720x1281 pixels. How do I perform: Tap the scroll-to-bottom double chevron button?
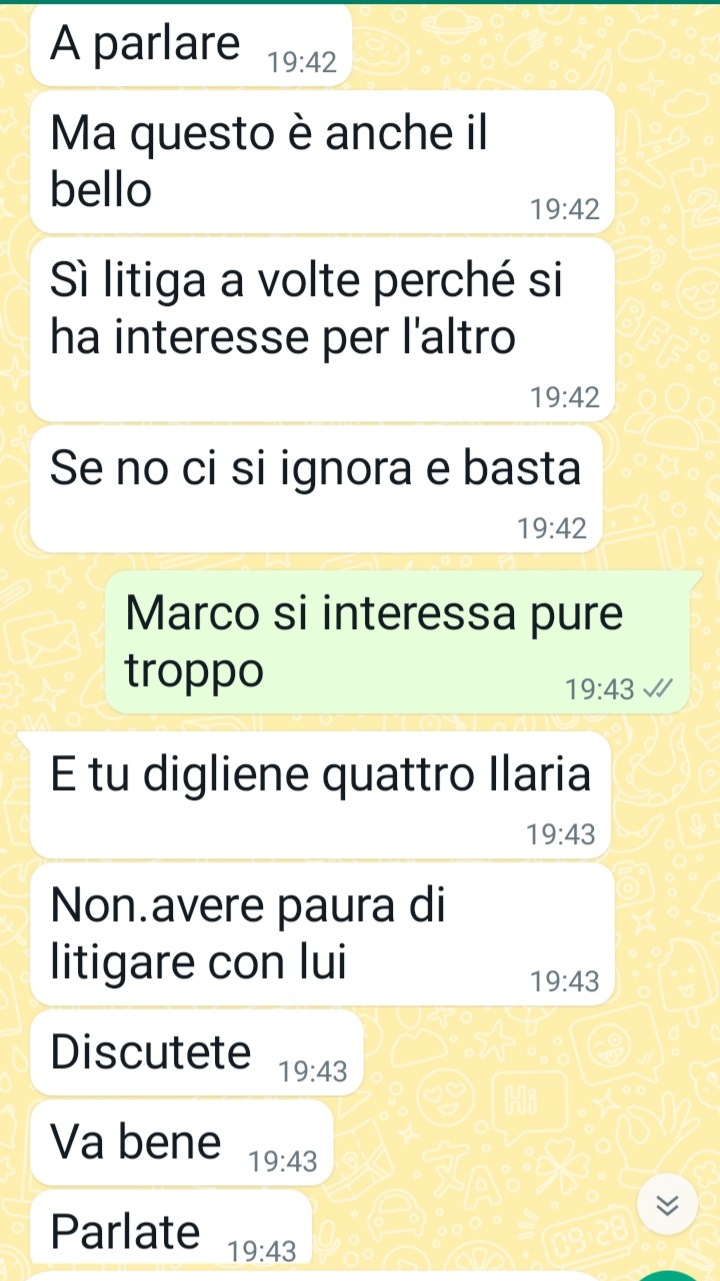point(669,1206)
